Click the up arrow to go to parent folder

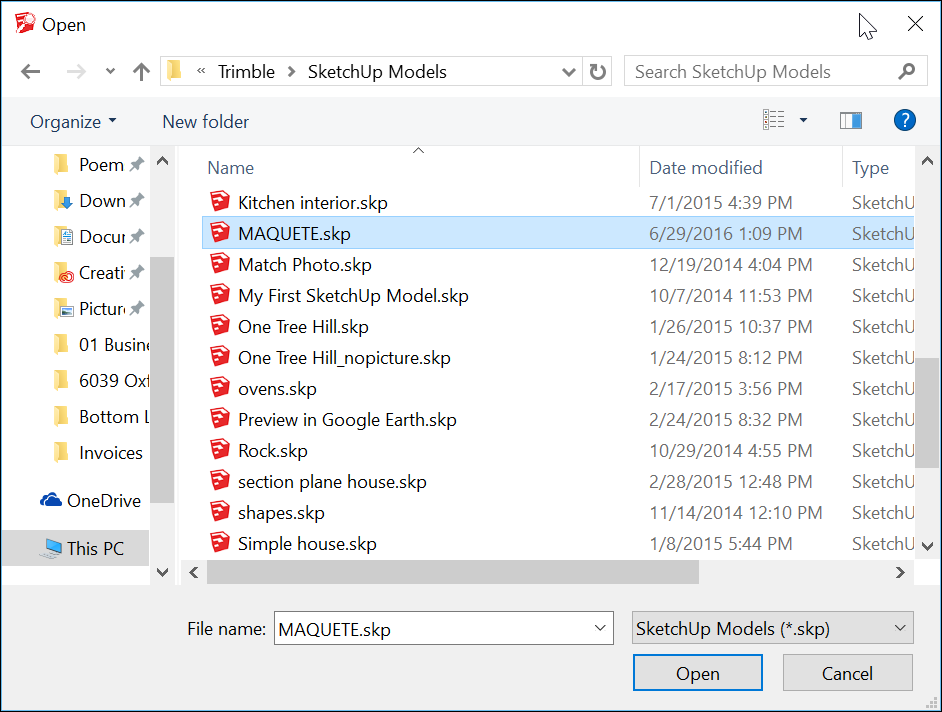(x=141, y=71)
